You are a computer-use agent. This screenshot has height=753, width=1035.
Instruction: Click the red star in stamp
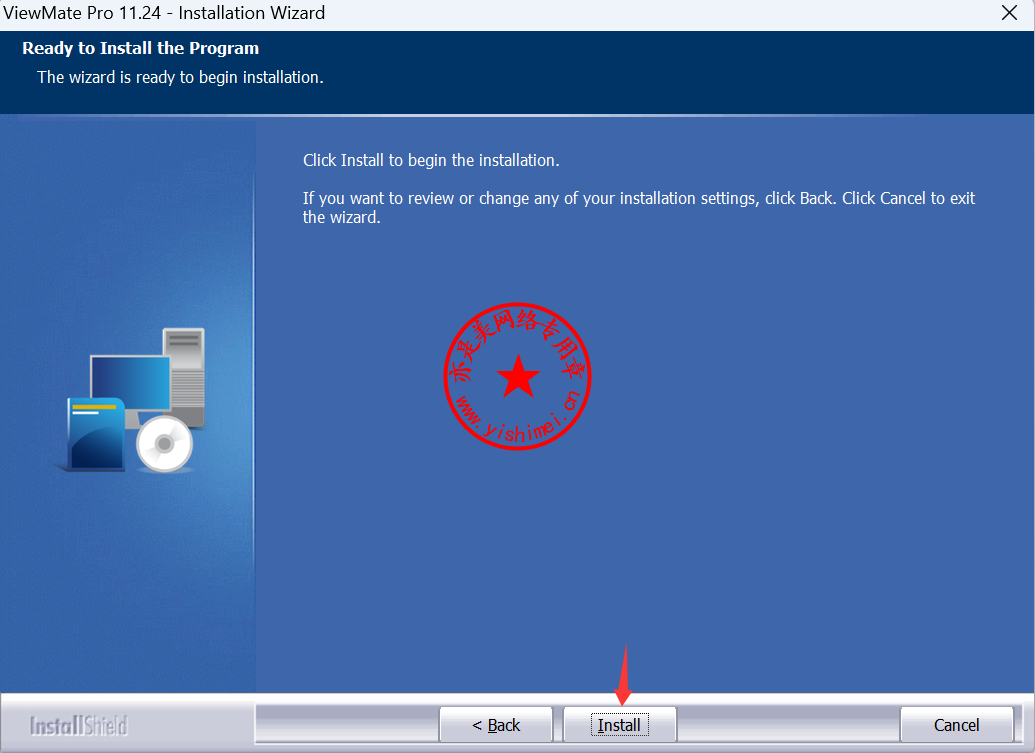(518, 377)
